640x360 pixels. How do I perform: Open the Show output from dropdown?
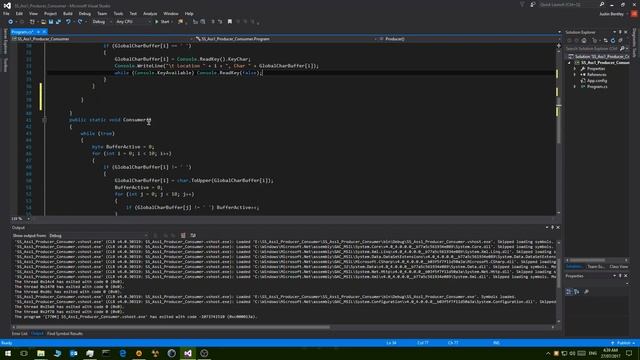pos(98,236)
